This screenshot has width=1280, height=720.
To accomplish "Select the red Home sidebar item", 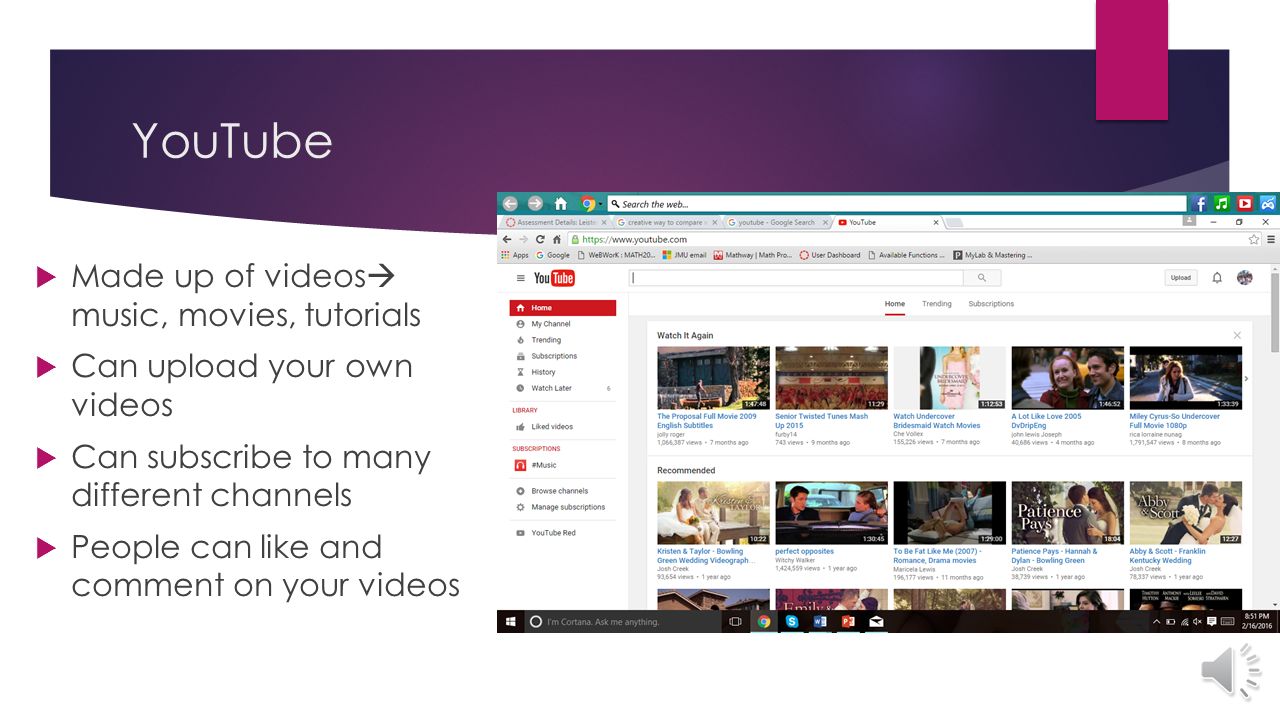I will click(563, 308).
